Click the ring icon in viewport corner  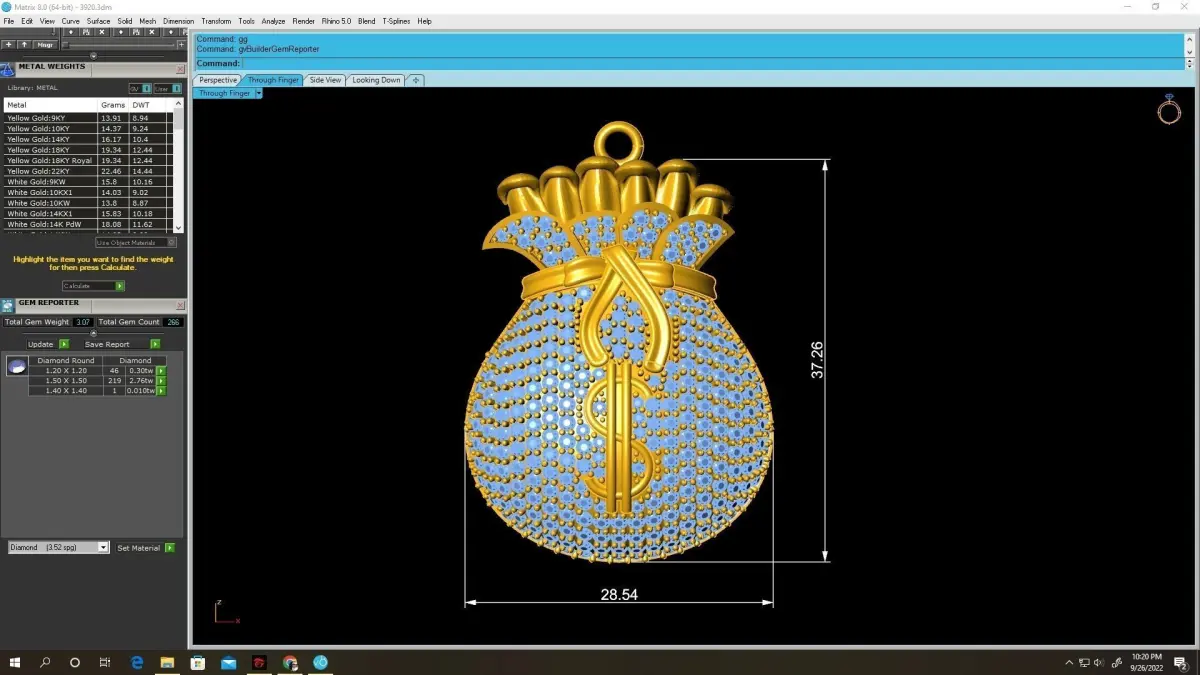pos(1169,110)
